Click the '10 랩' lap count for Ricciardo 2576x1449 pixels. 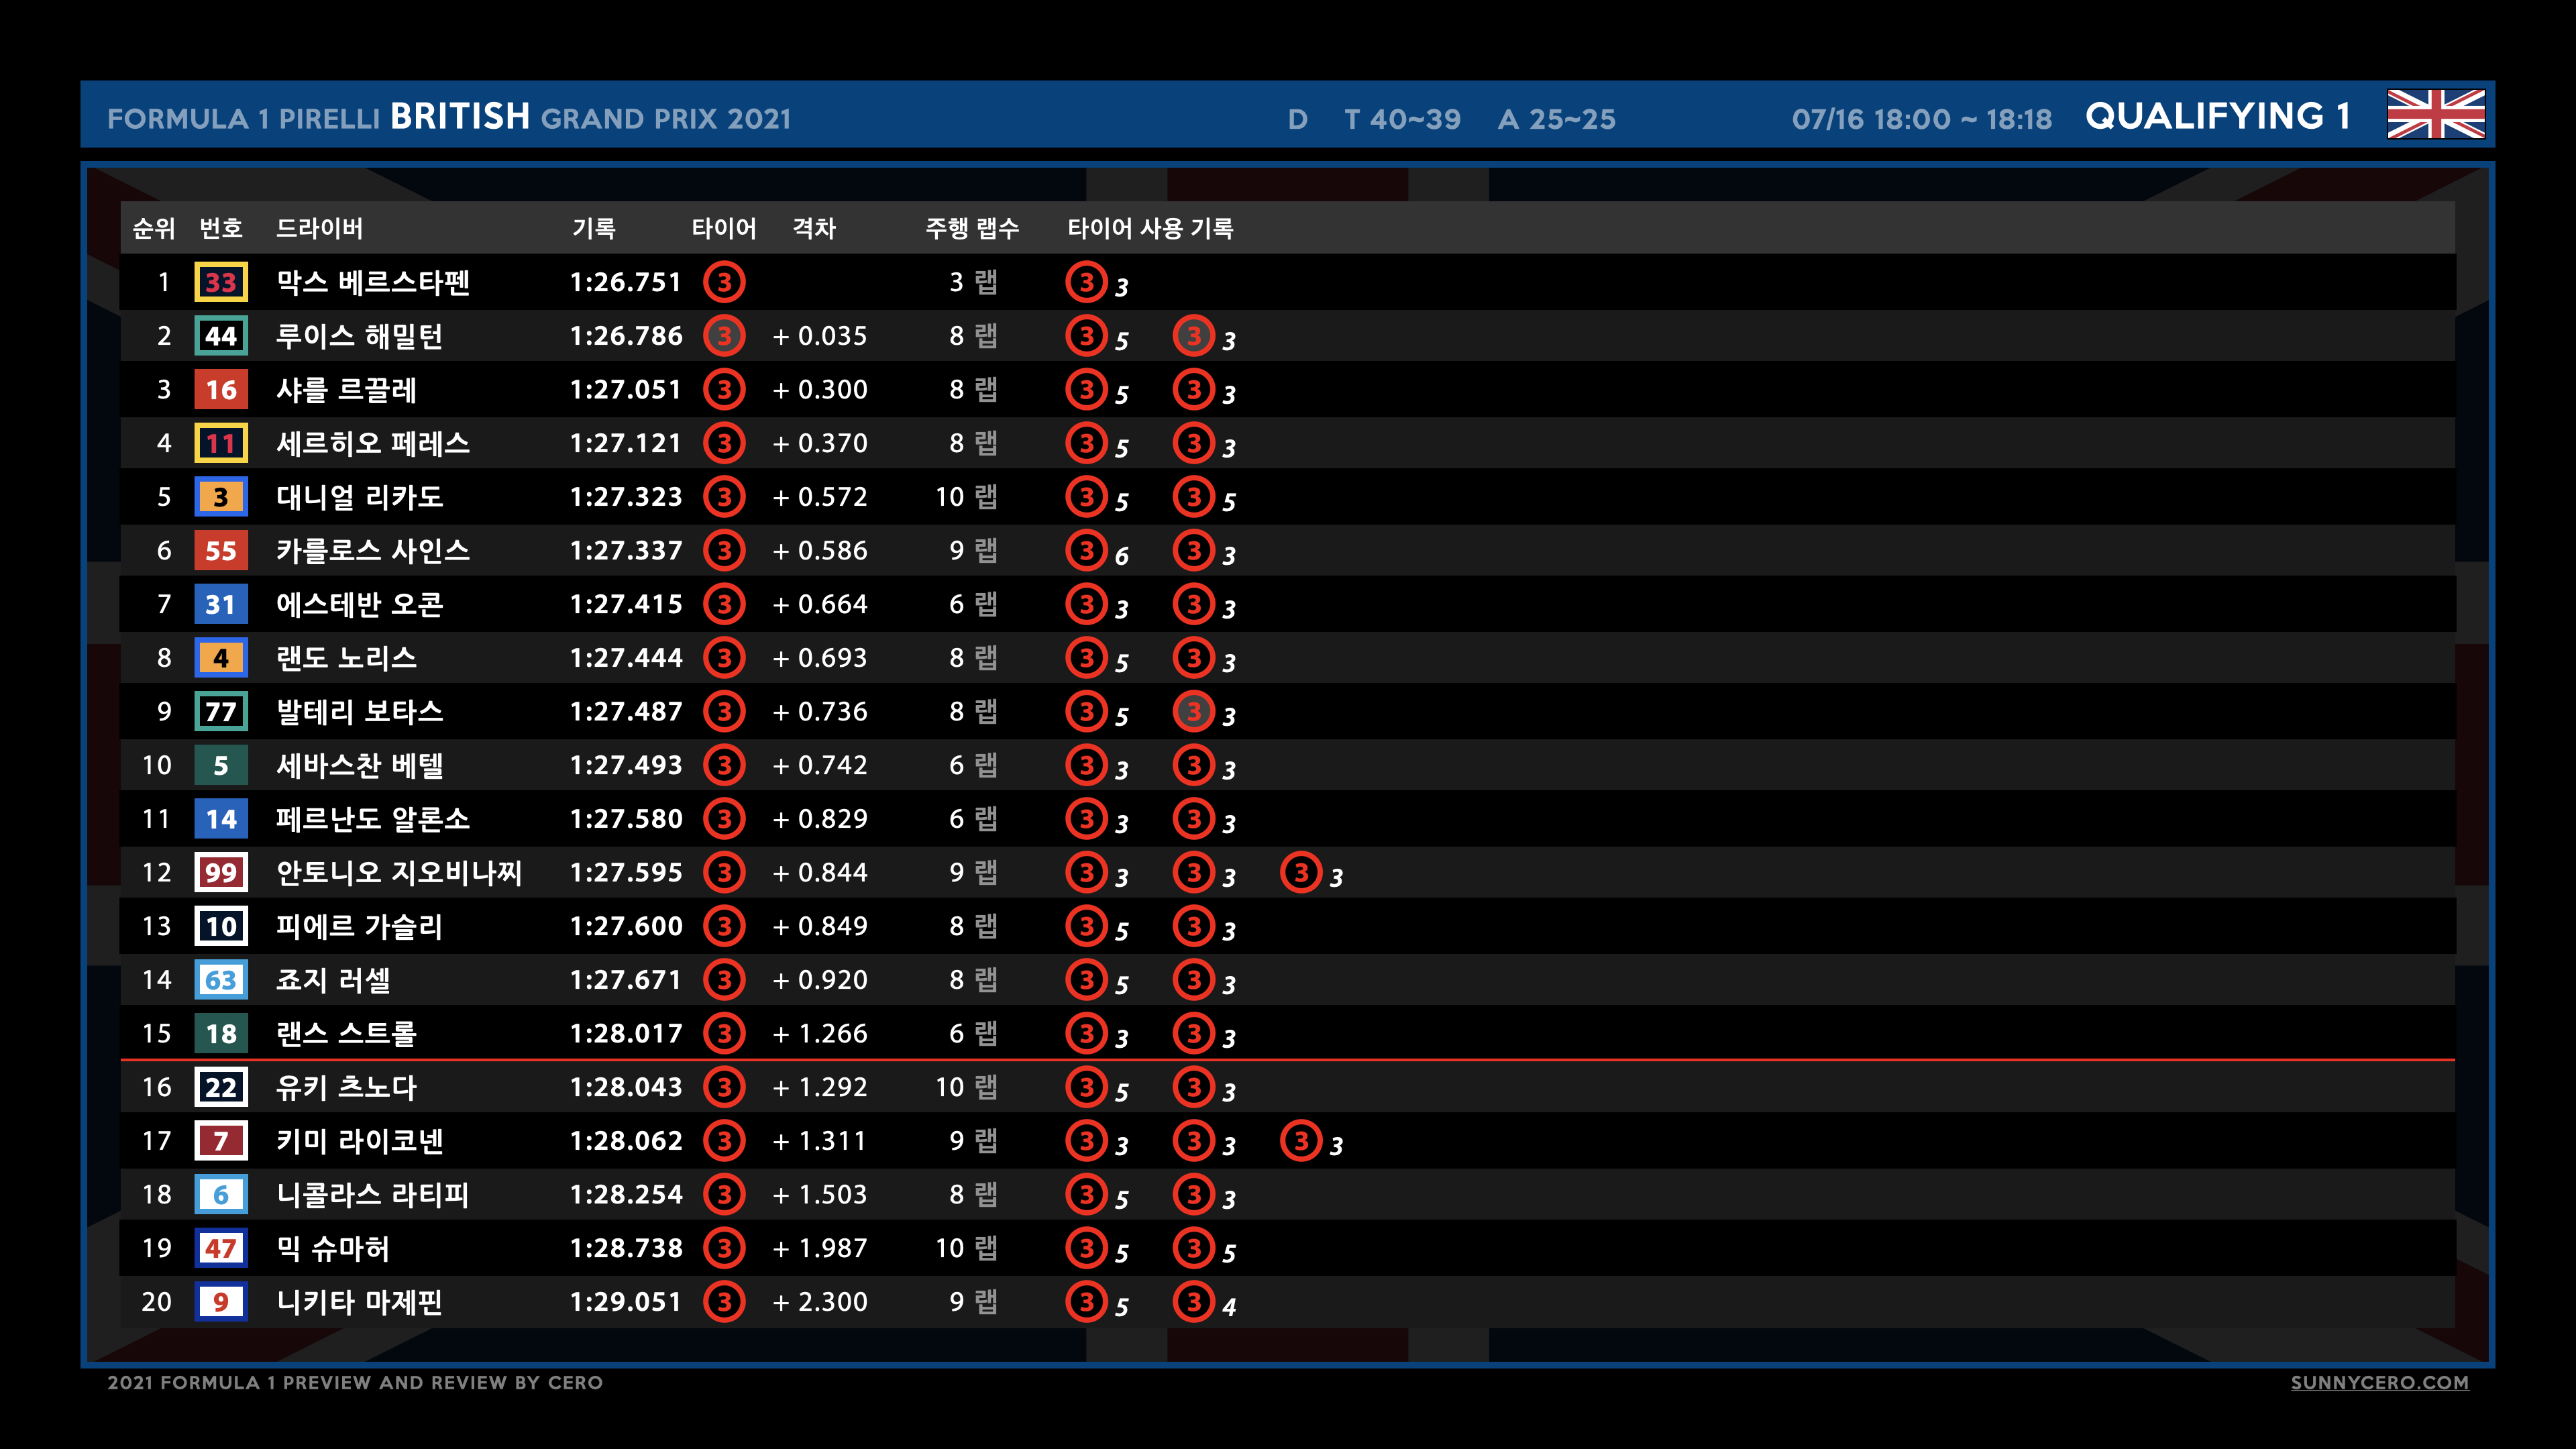(x=966, y=497)
